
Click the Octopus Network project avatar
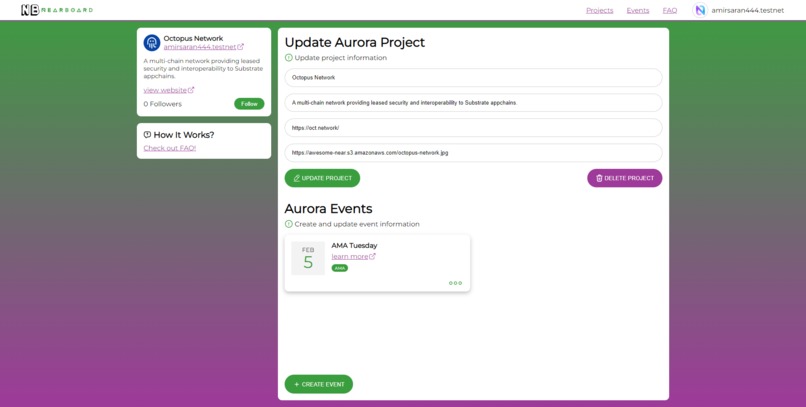pos(152,43)
